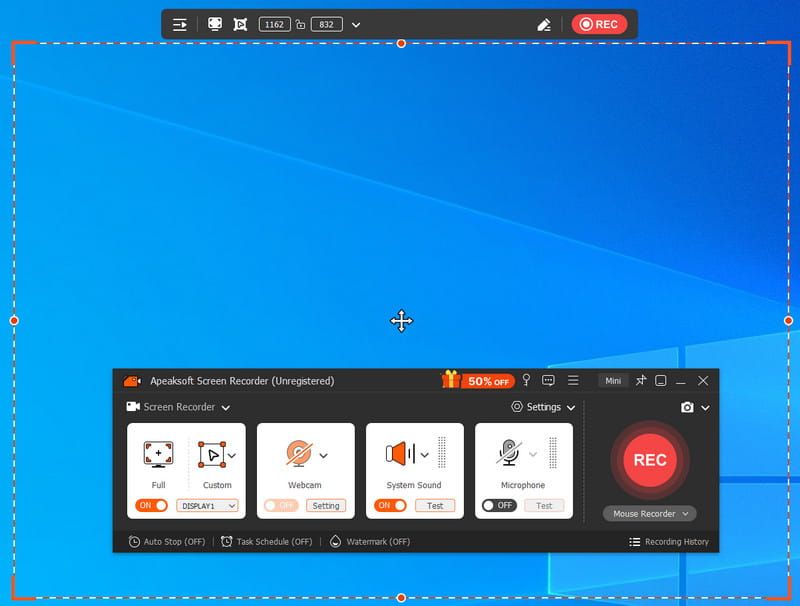The height and width of the screenshot is (606, 800).
Task: Open the feedback chat icon
Action: point(548,381)
